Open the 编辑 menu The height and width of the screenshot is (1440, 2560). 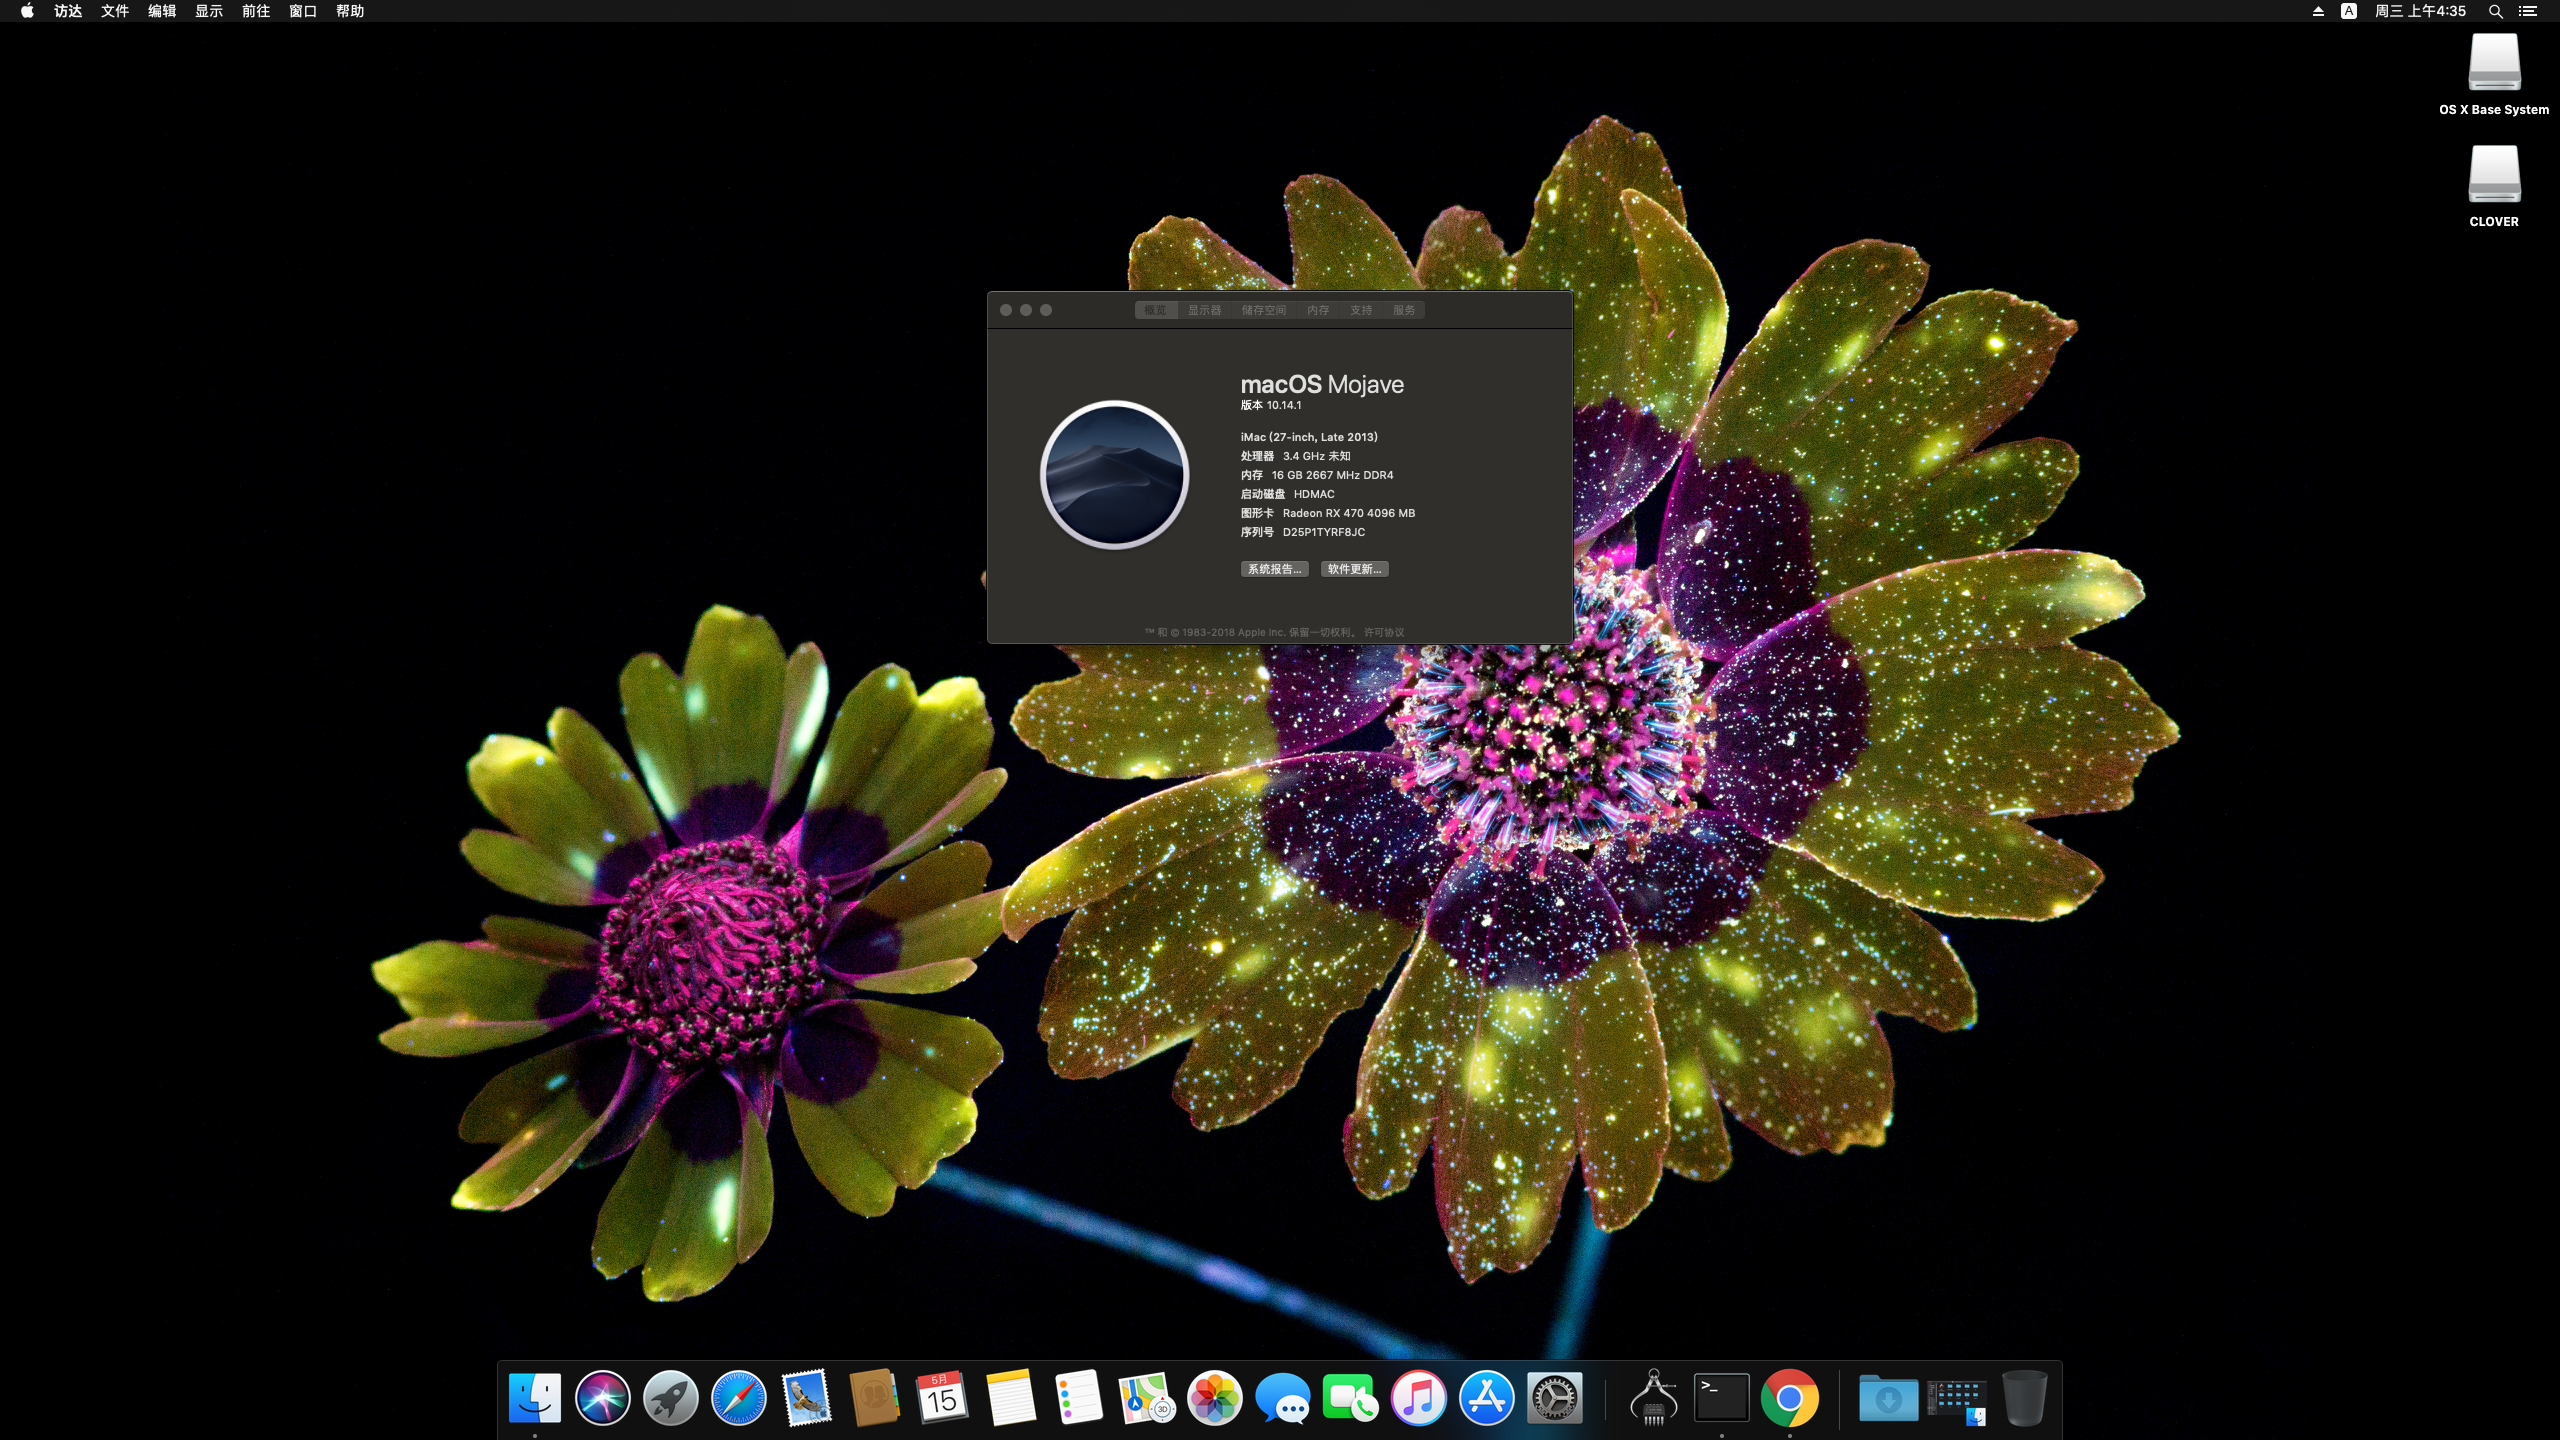[162, 11]
